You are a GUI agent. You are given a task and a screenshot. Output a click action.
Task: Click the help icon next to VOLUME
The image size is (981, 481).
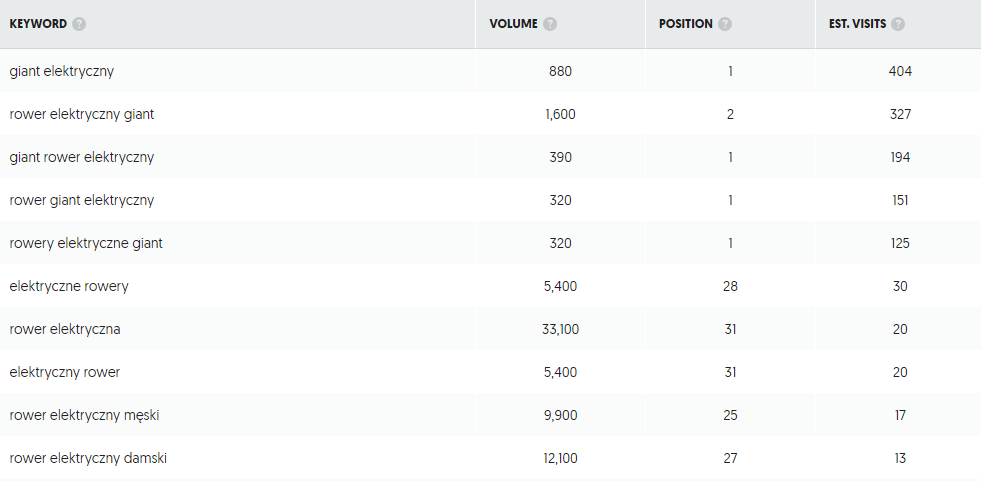(550, 24)
